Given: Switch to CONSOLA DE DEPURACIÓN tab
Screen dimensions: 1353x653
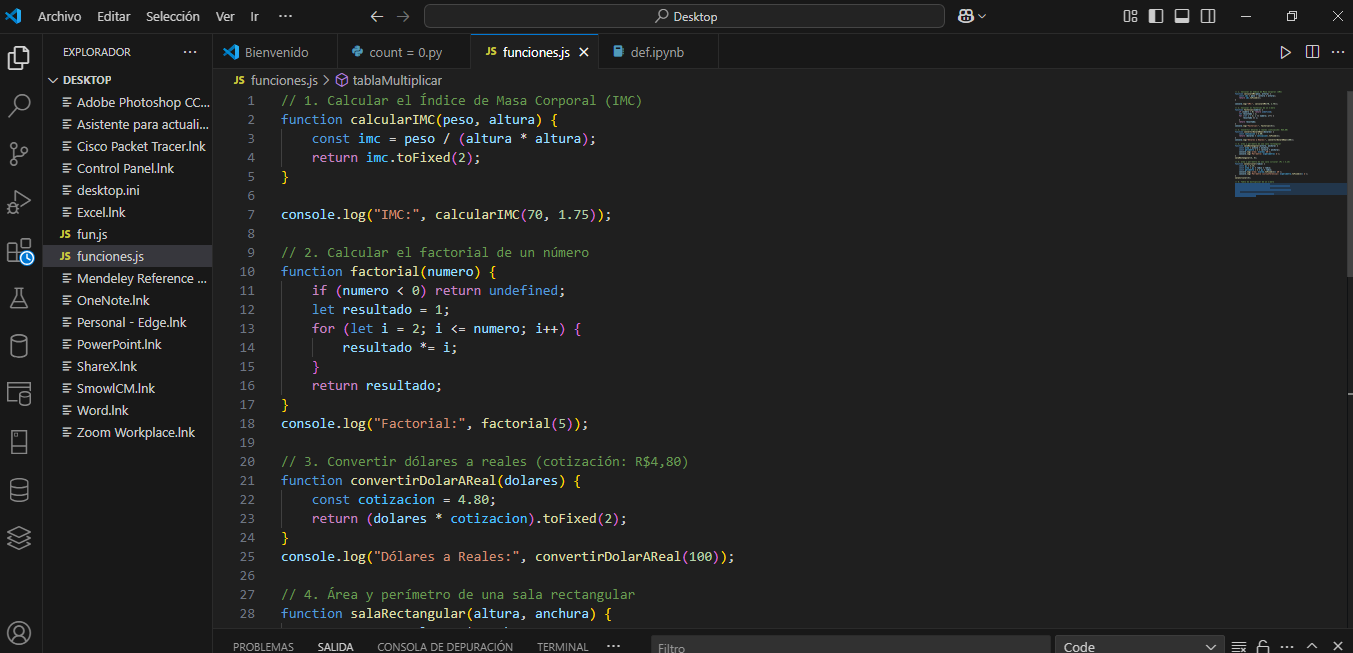Looking at the screenshot, I should point(445,646).
